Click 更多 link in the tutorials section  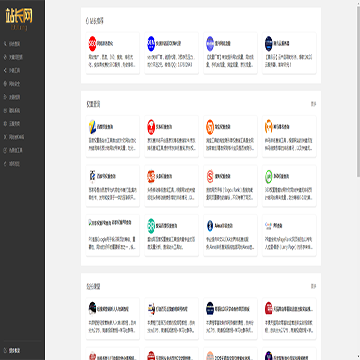click(x=313, y=286)
